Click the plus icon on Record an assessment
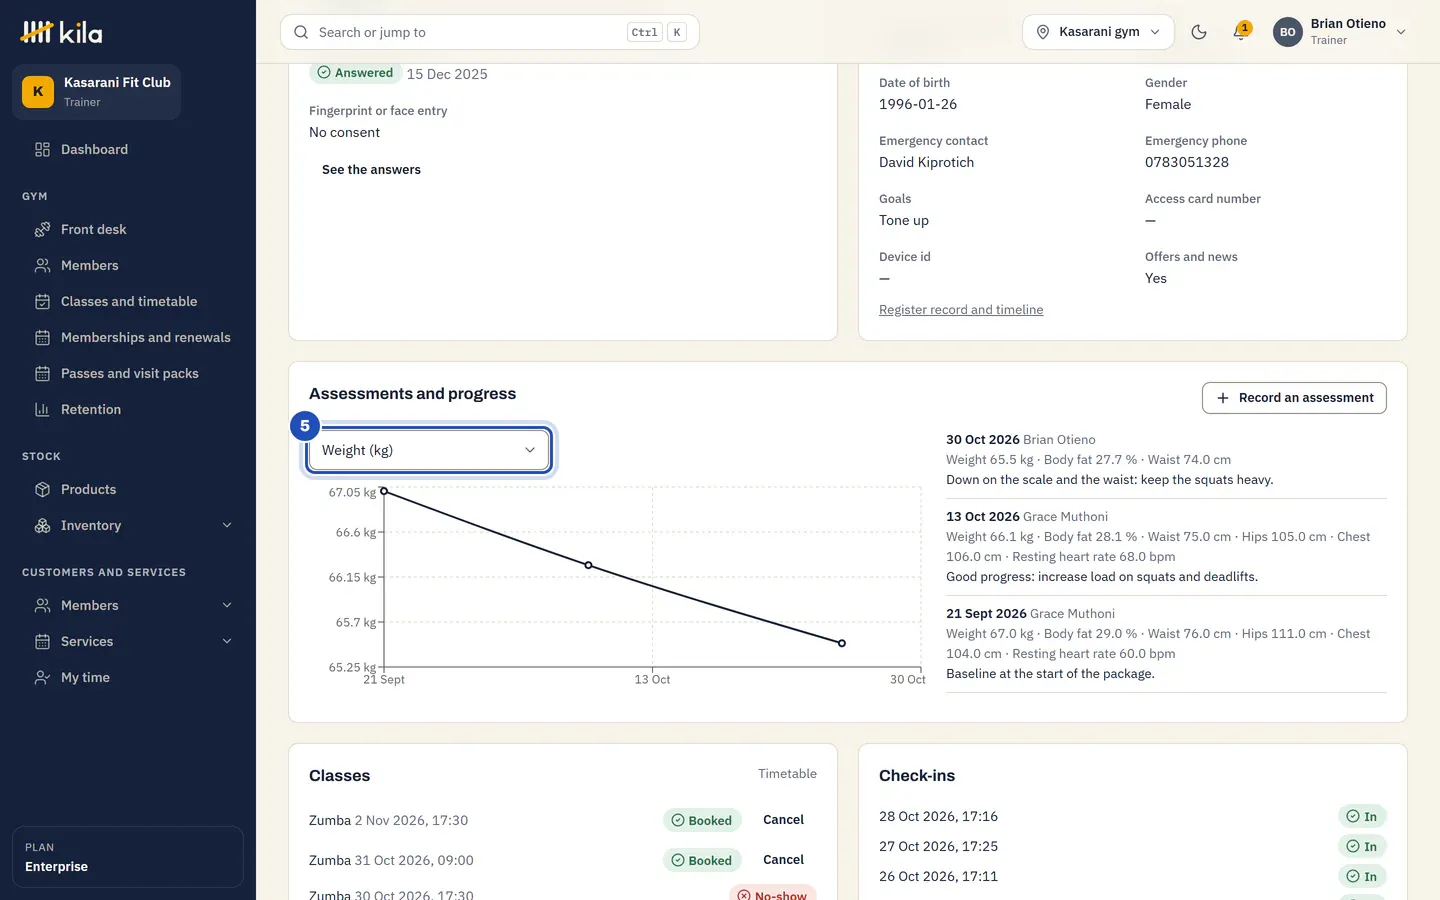The height and width of the screenshot is (900, 1440). point(1223,398)
